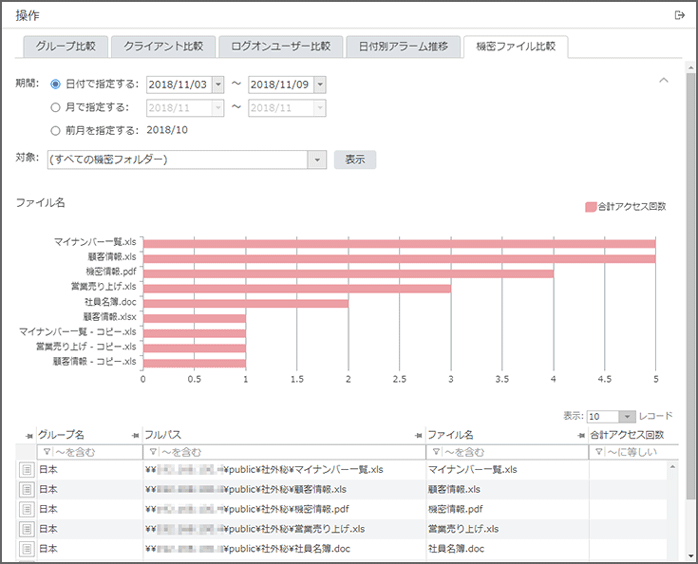Open 対象 folder dropdown arrow
Screen dimensions: 698x564
click(317, 160)
